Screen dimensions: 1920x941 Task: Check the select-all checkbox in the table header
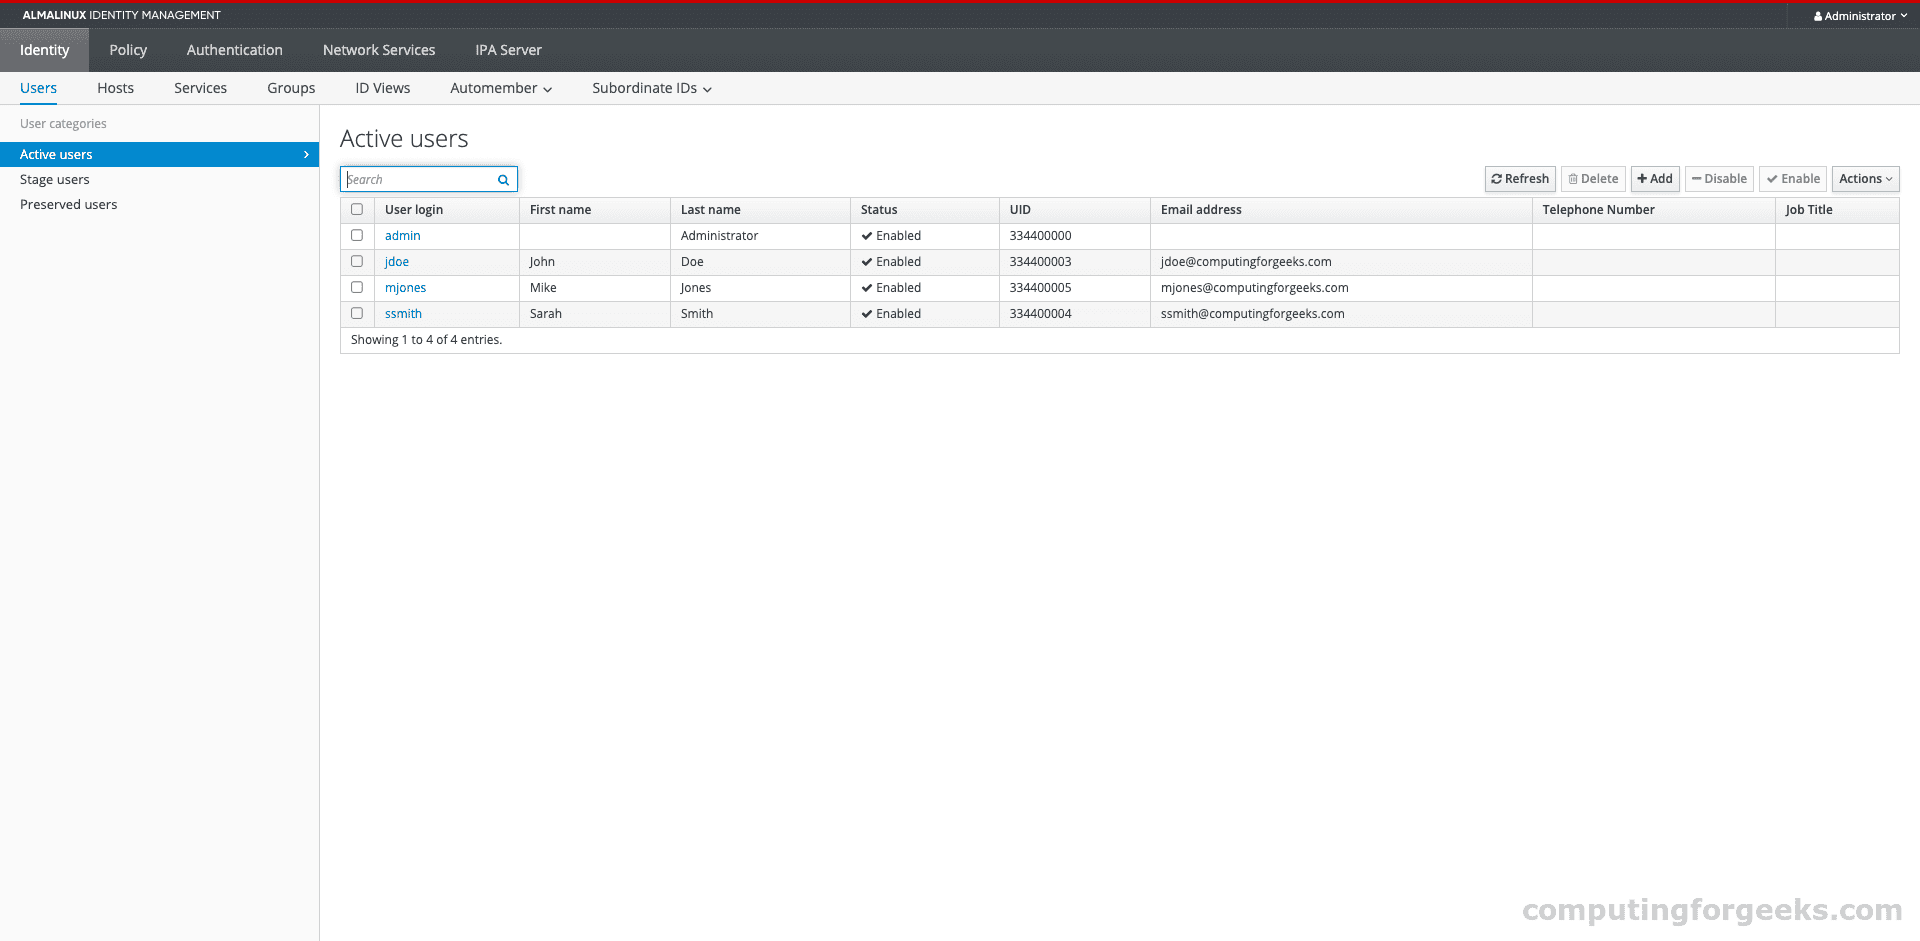[357, 209]
